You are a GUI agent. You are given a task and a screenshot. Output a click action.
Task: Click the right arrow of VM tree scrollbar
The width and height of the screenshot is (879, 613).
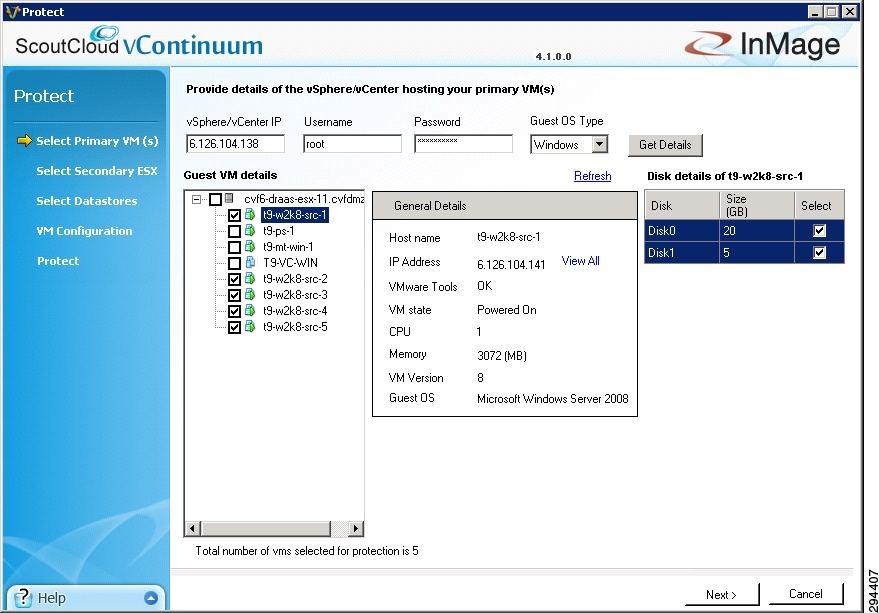[x=355, y=528]
